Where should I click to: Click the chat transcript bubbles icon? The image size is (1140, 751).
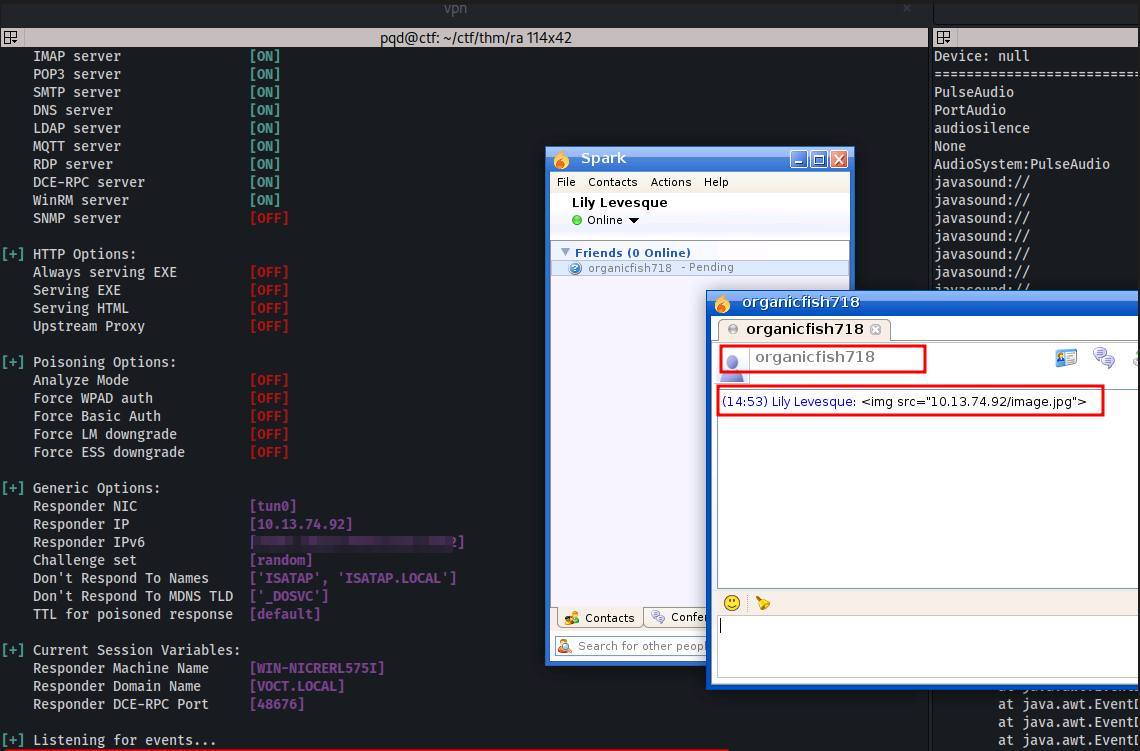tap(1104, 358)
